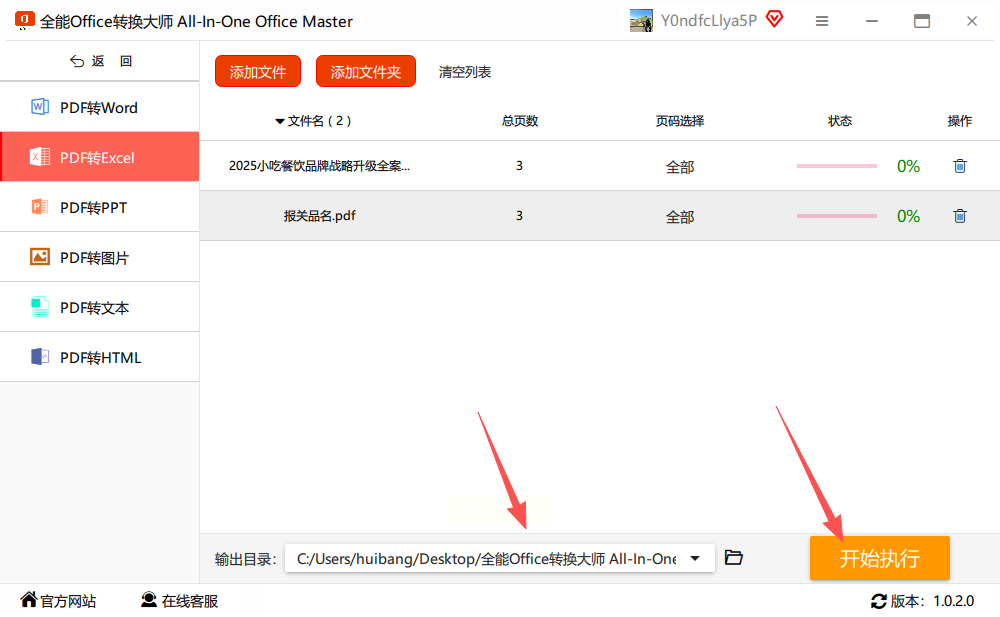Click the home icon next to 官方网站

point(29,600)
